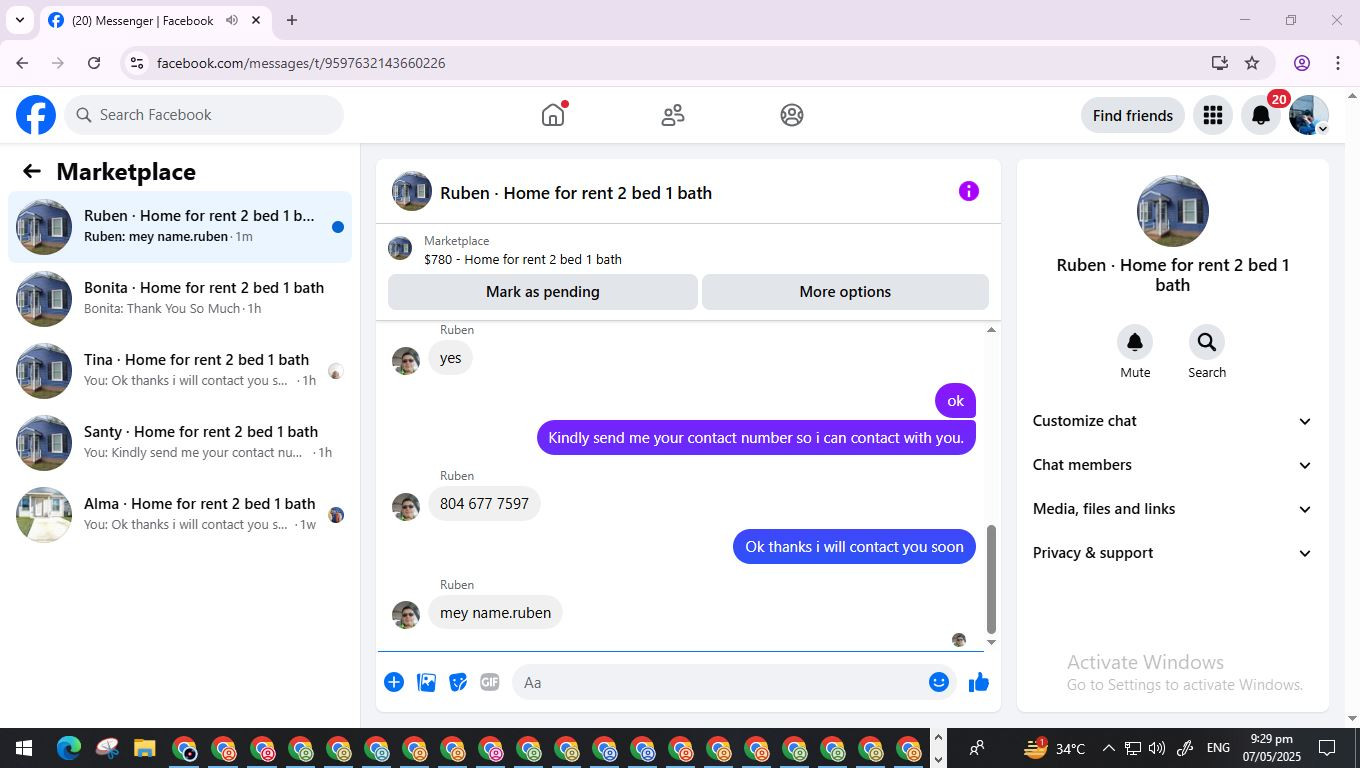Click the chat scrollbar up arrow
This screenshot has width=1360, height=768.
click(x=991, y=330)
